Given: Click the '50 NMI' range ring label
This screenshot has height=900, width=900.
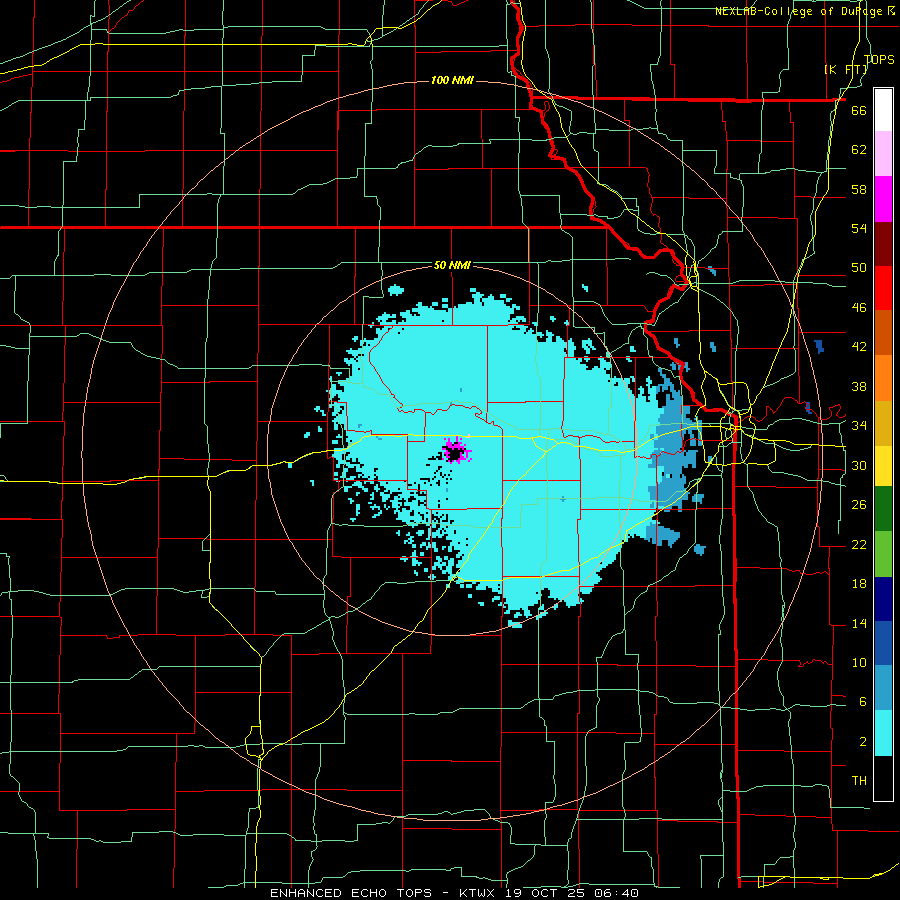Looking at the screenshot, I should [452, 265].
